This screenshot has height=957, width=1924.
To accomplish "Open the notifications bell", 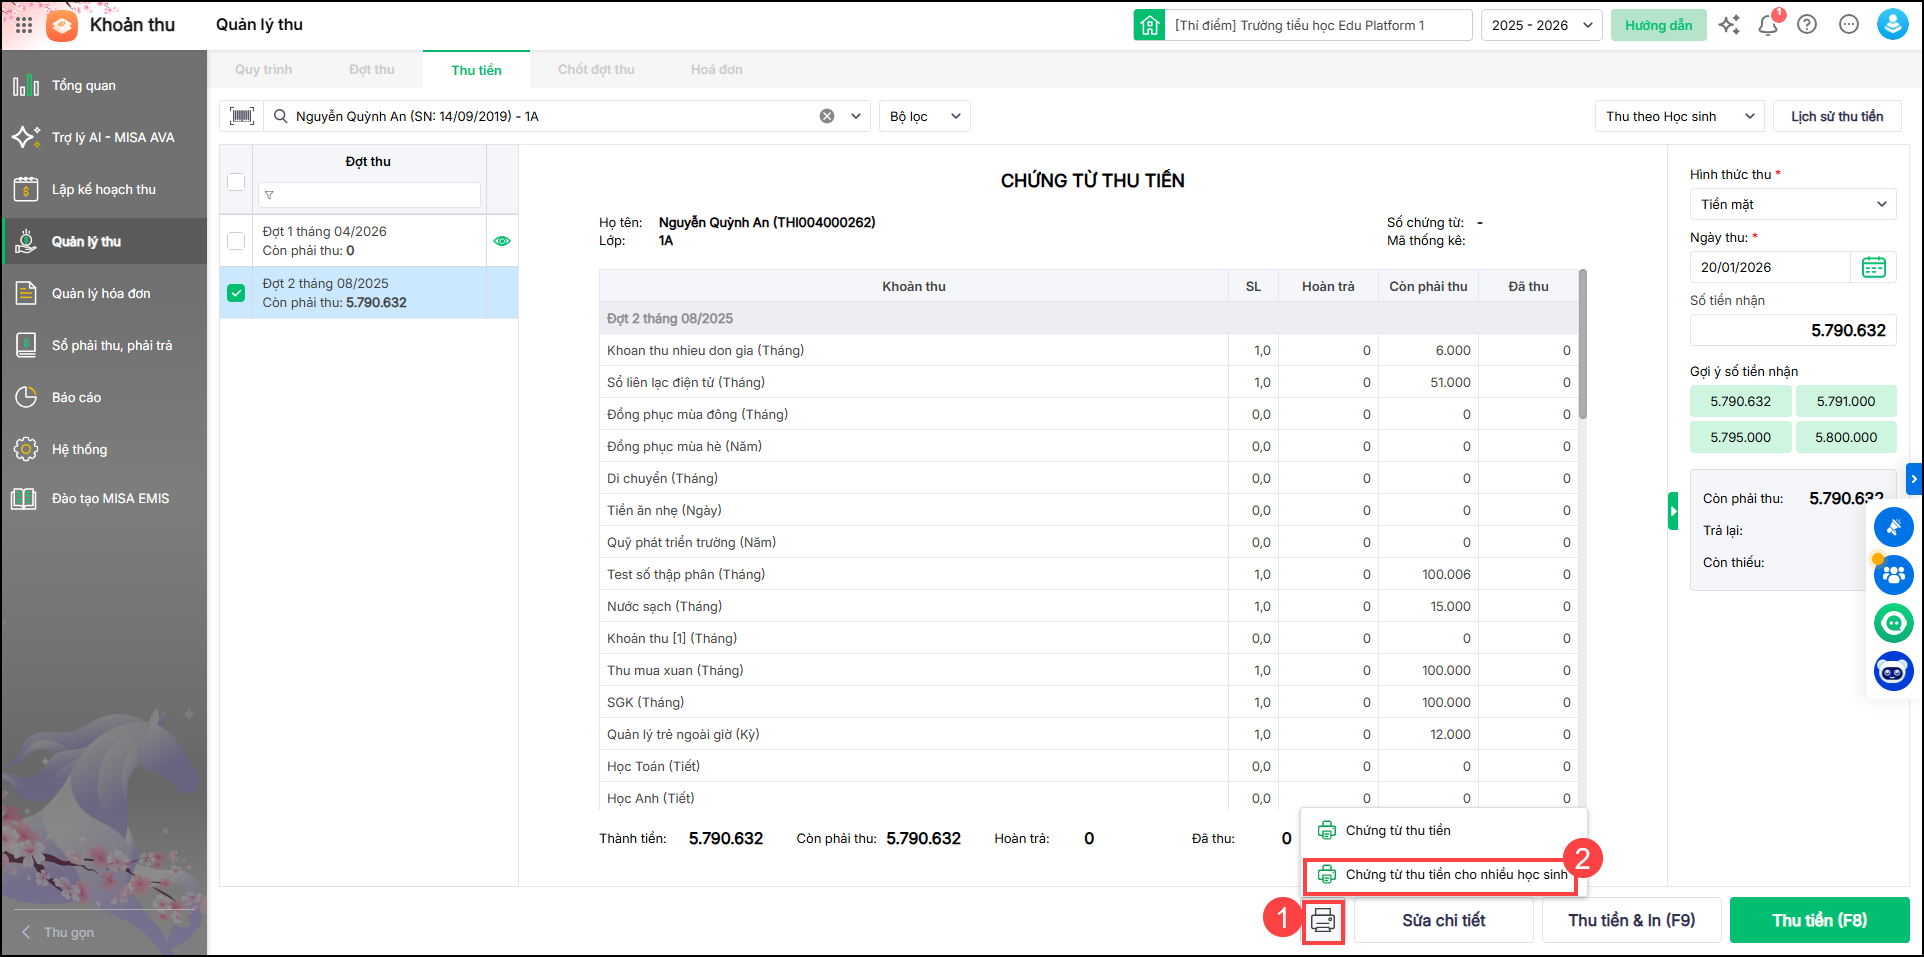I will point(1767,25).
